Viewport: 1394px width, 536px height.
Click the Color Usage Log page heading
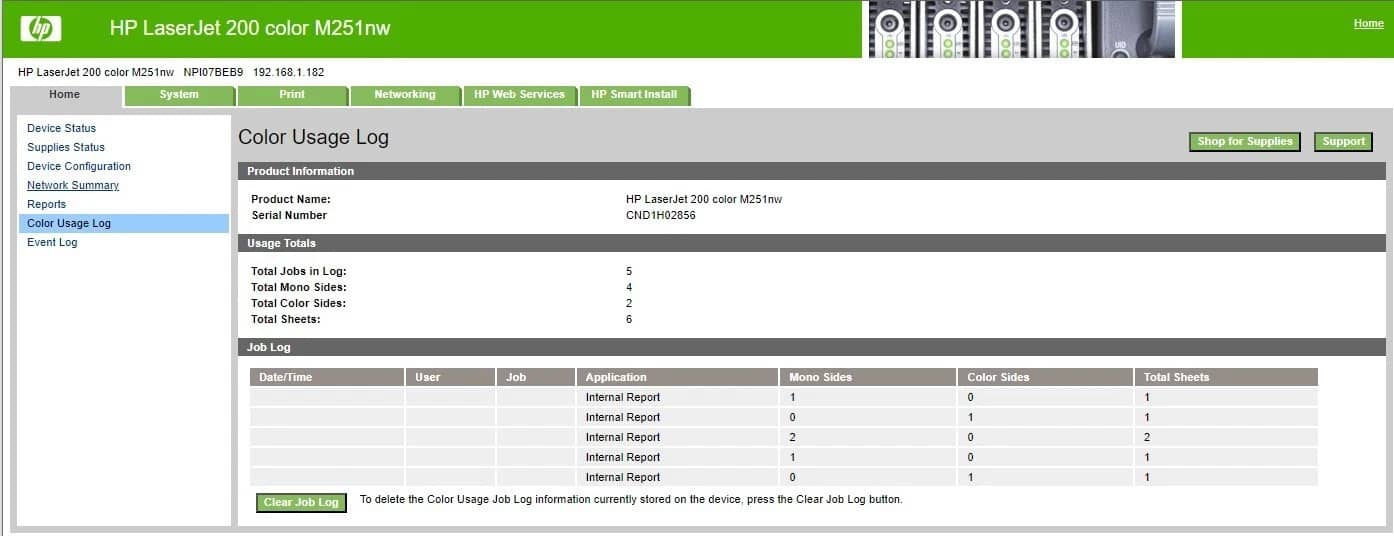point(313,138)
